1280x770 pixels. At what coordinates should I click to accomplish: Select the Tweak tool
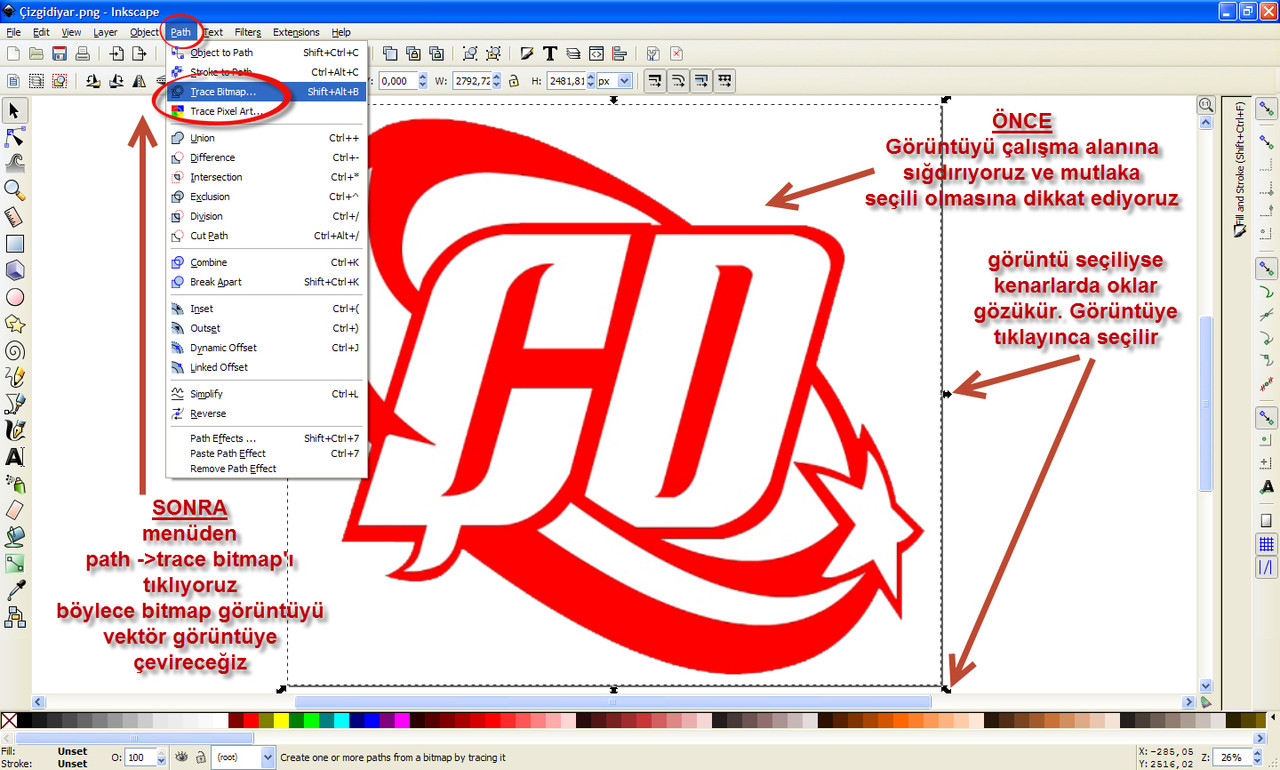pyautogui.click(x=15, y=163)
